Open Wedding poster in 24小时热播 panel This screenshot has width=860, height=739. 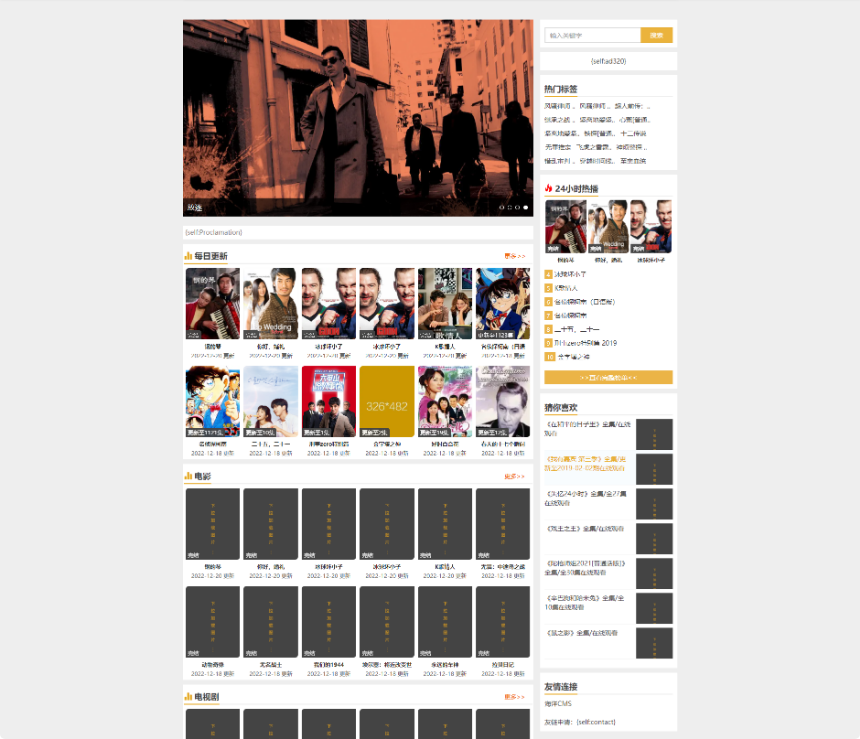click(x=608, y=227)
